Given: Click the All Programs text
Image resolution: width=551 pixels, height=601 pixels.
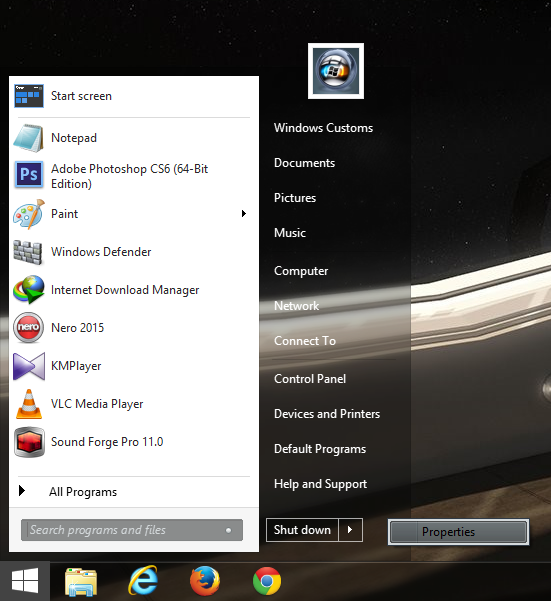Looking at the screenshot, I should point(83,492).
